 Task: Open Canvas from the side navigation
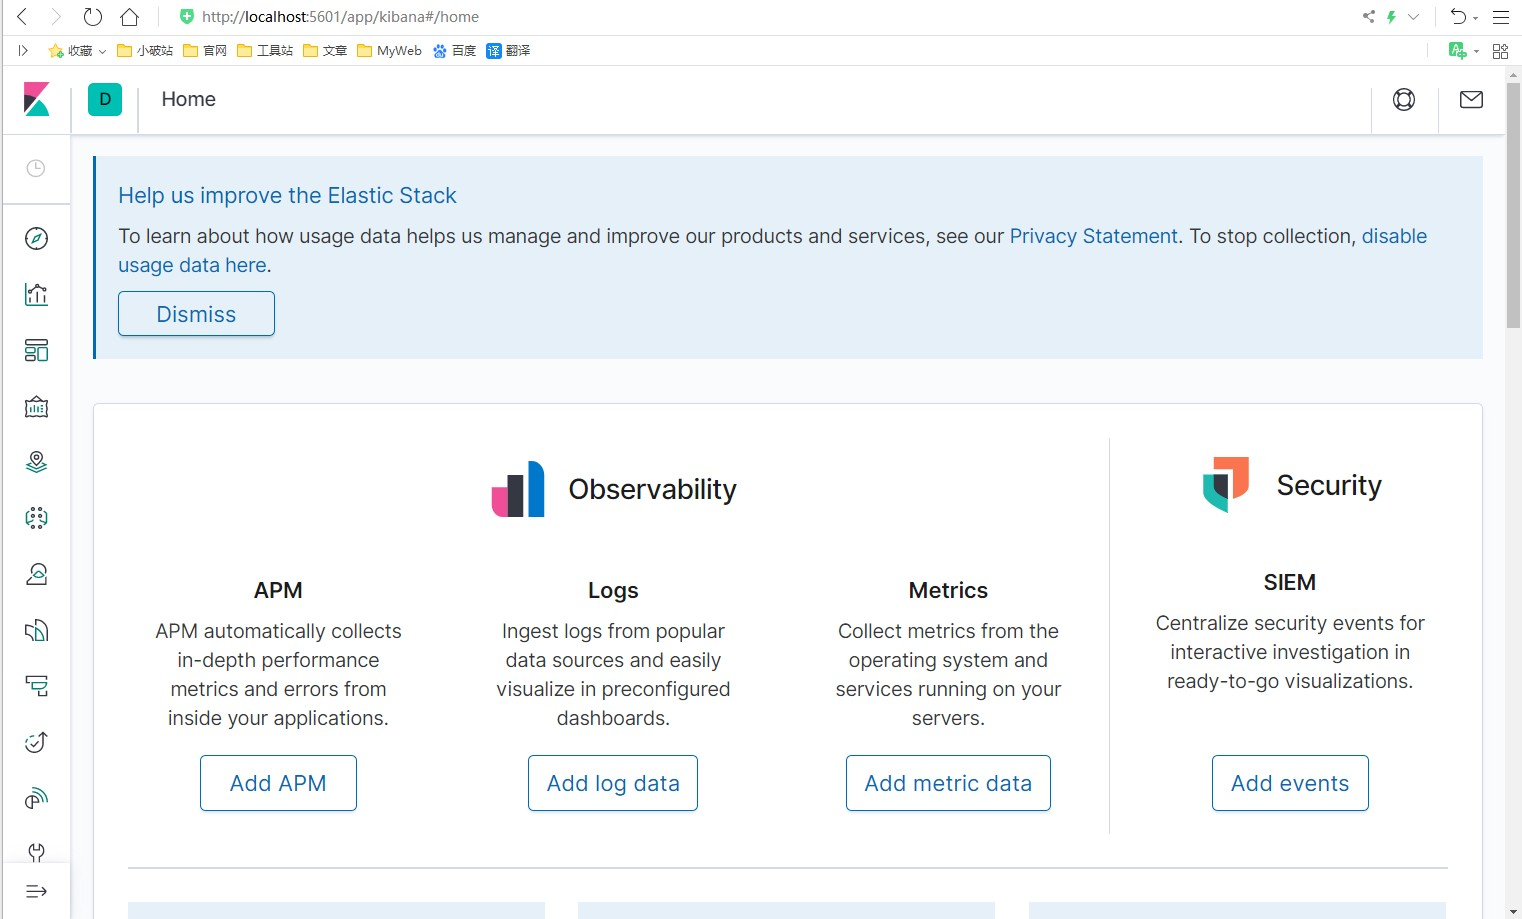tap(36, 406)
